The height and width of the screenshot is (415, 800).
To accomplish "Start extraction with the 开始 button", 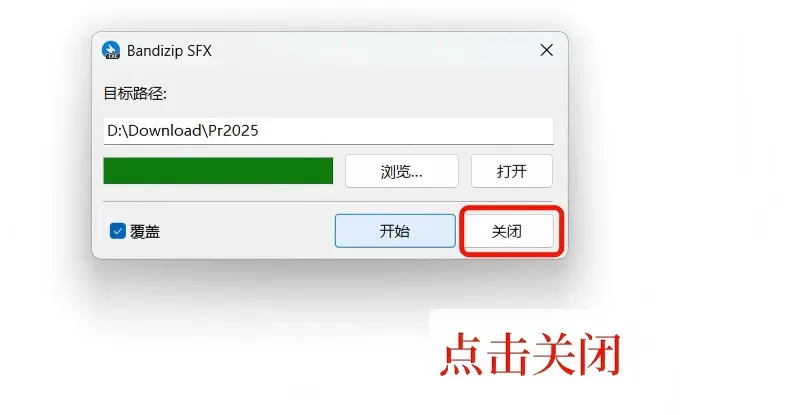I will pos(395,231).
